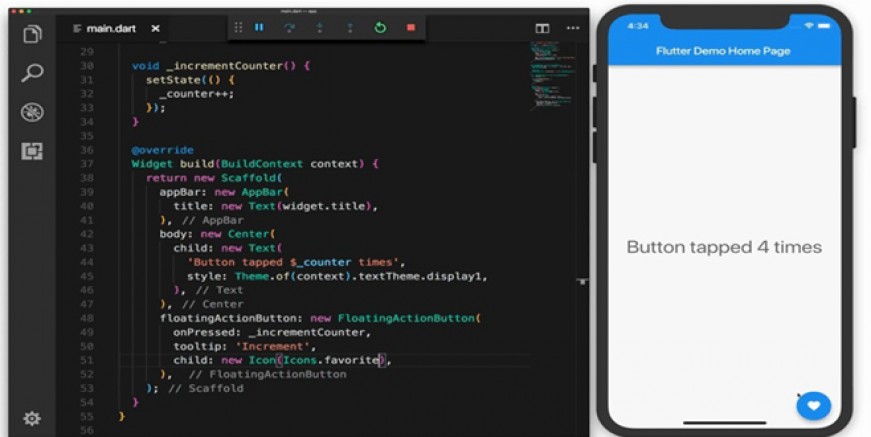Screen dimensions: 871x437
Task: Select the main.dart editor tab
Action: [x=104, y=28]
